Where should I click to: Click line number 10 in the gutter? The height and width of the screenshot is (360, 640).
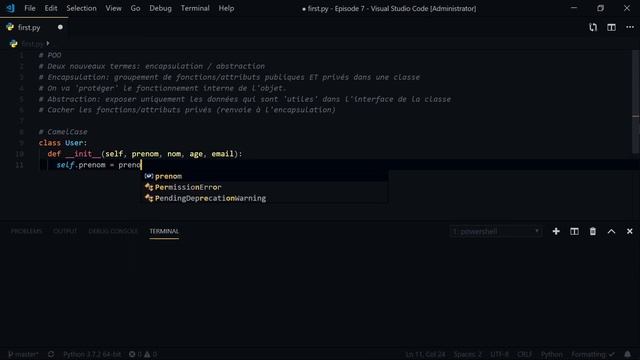click(19, 154)
